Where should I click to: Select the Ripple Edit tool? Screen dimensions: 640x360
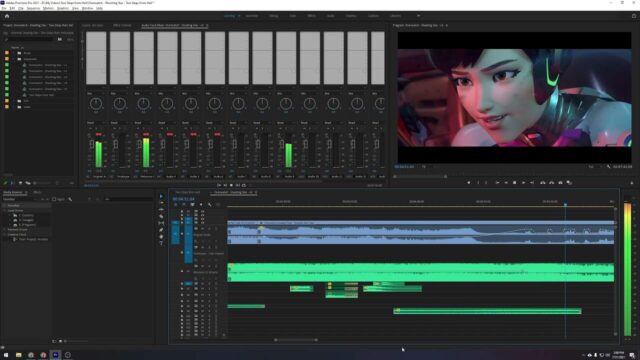click(161, 210)
